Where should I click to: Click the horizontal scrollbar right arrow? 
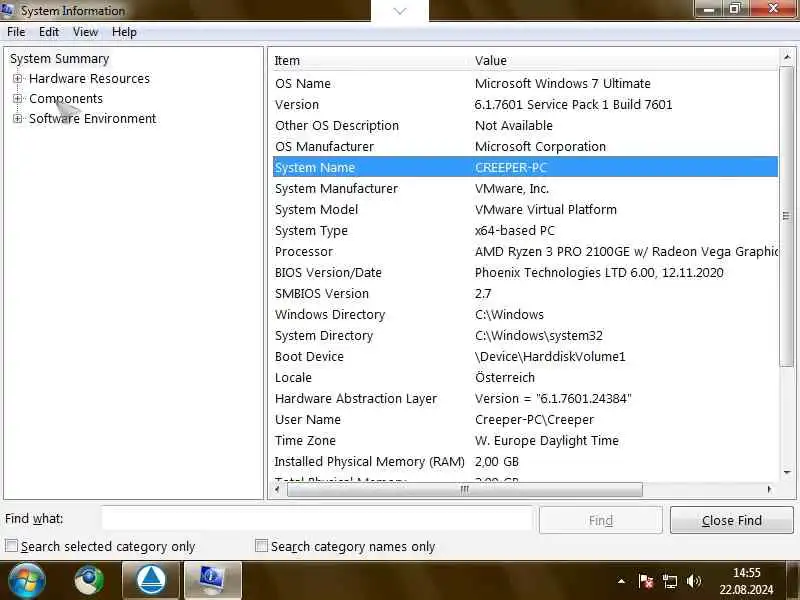(x=769, y=489)
